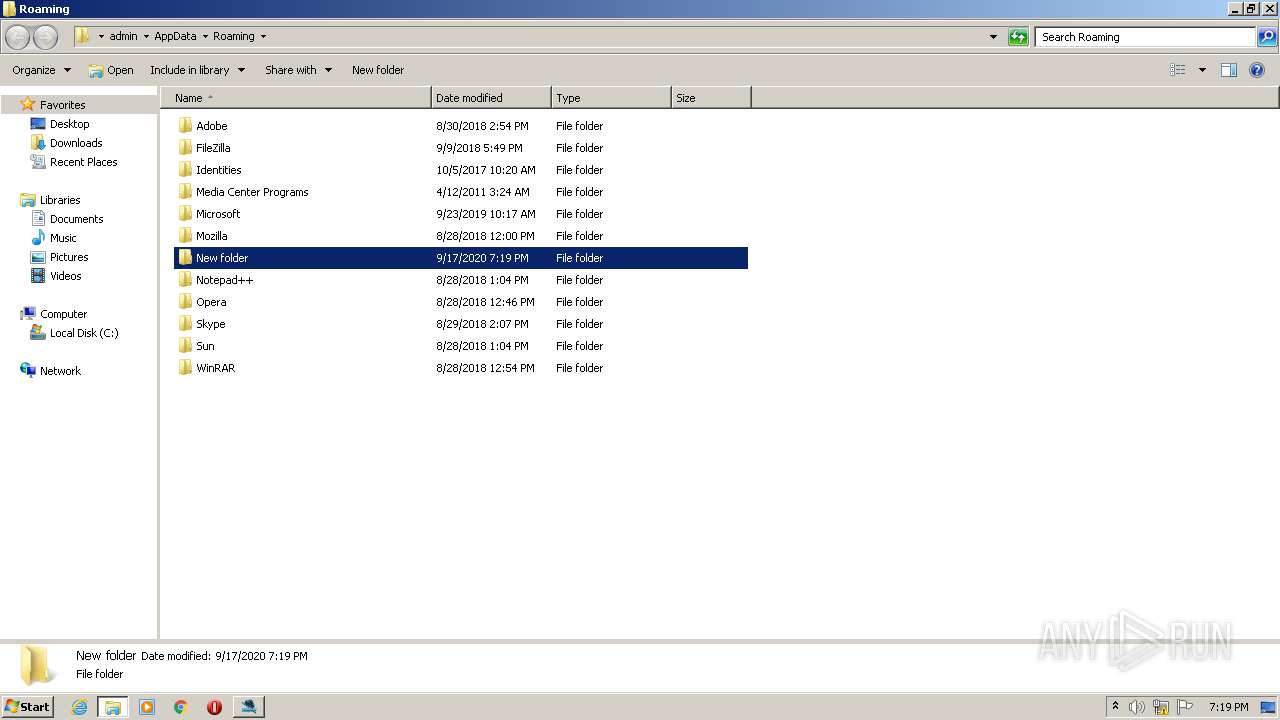Open Pictures library in navigation pane
1280x720 pixels.
(x=69, y=257)
